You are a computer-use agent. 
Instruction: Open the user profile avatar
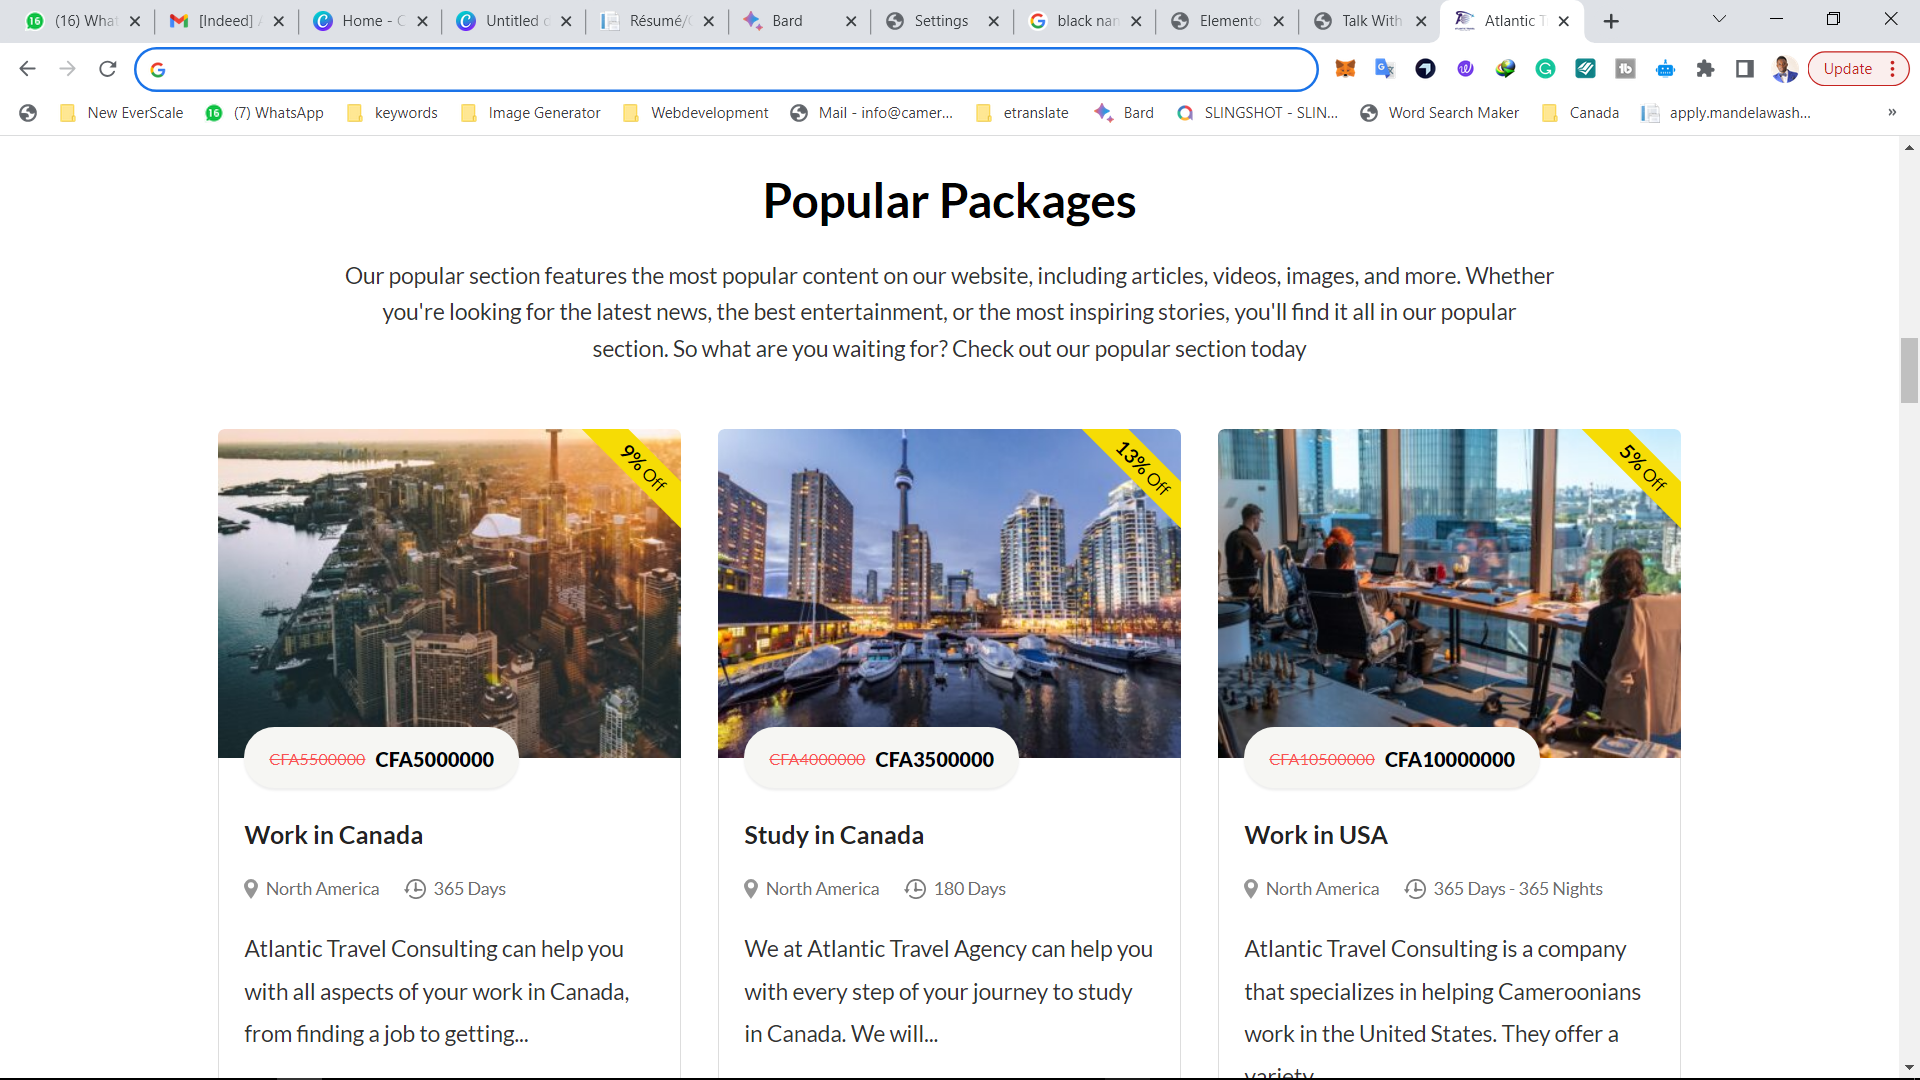[x=1784, y=69]
